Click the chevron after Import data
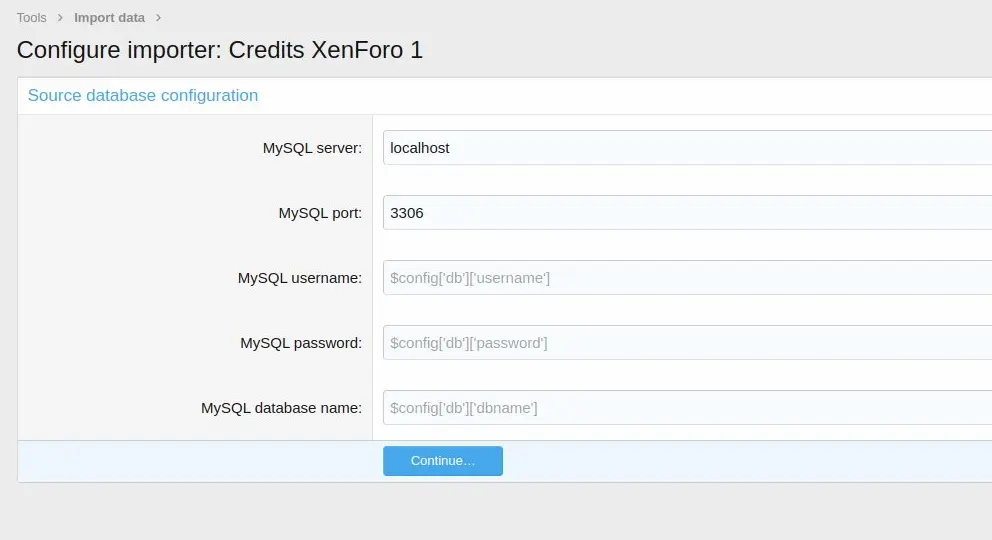Viewport: 992px width, 540px height. click(x=159, y=18)
